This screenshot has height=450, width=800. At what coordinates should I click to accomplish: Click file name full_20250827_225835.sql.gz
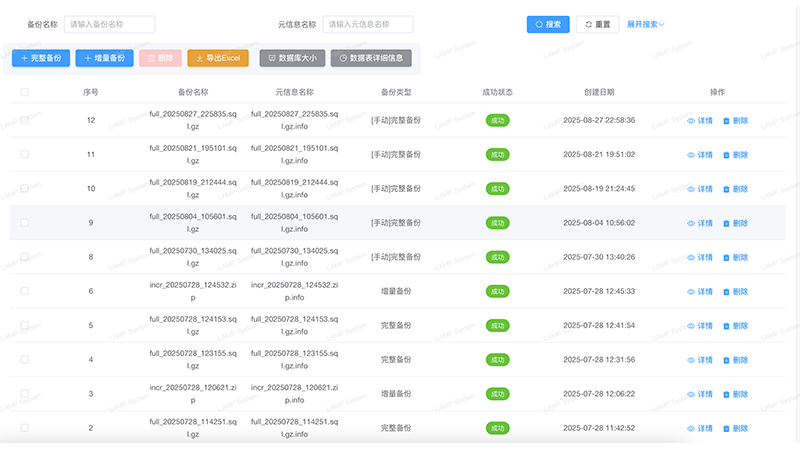click(x=193, y=120)
